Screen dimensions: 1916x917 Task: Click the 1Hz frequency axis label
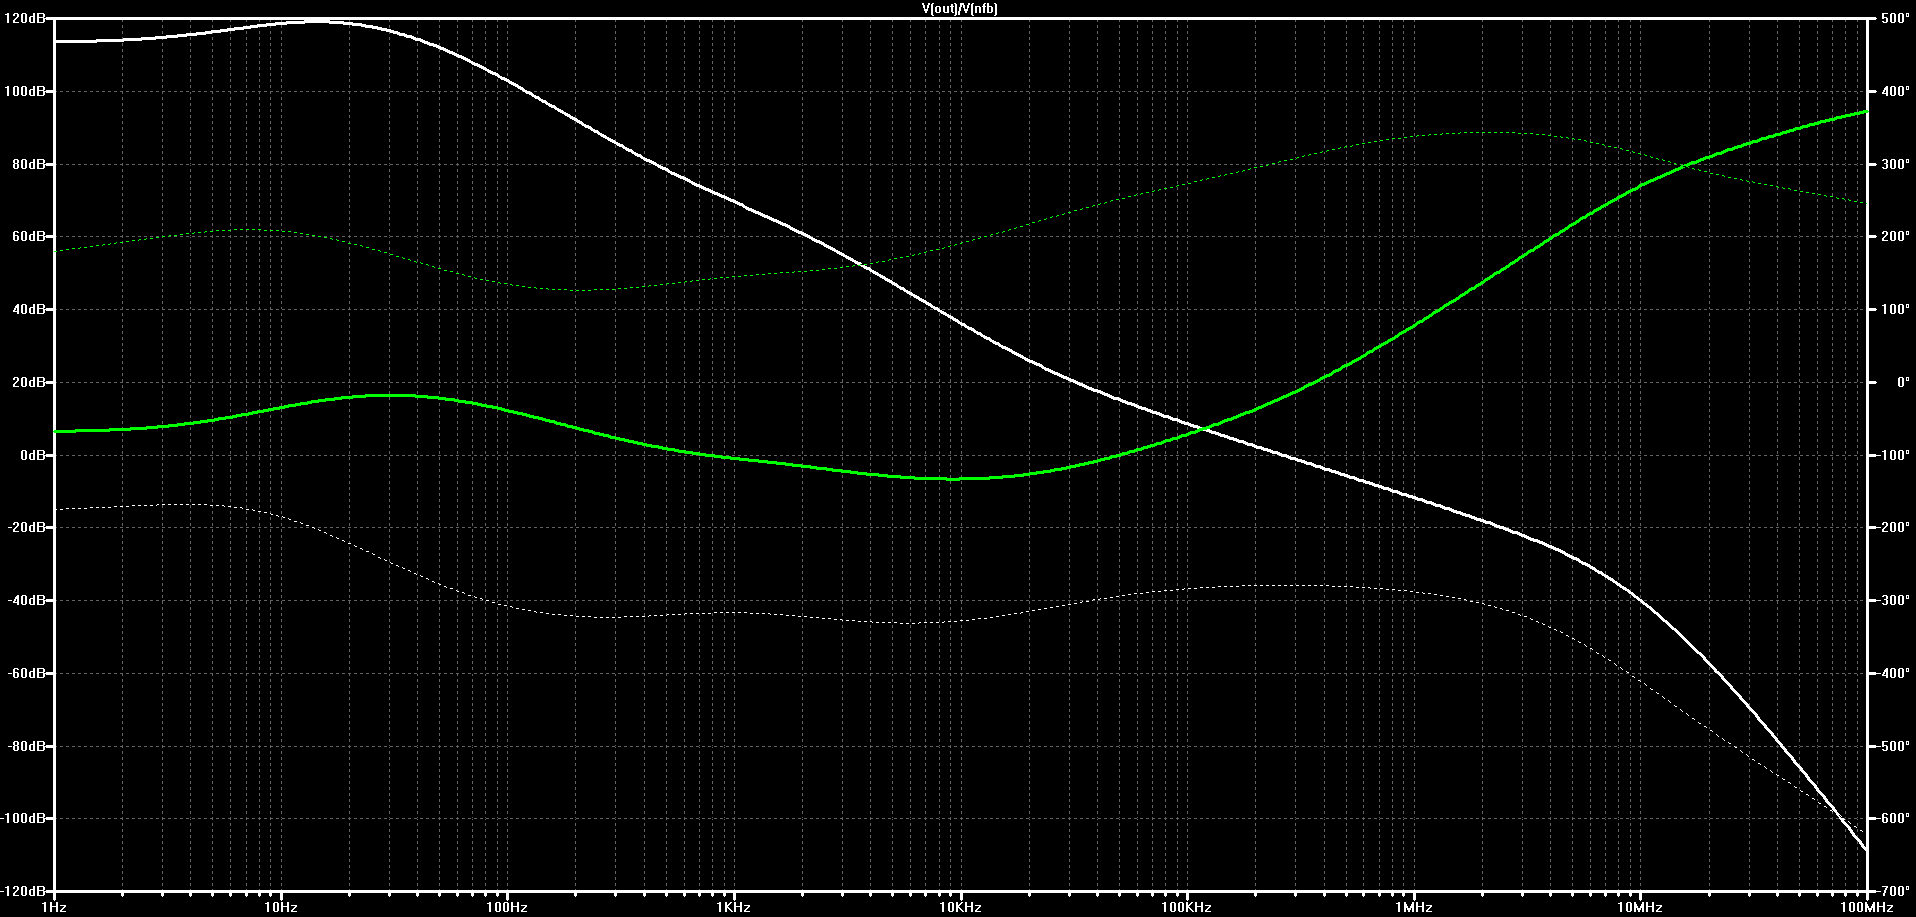click(54, 908)
